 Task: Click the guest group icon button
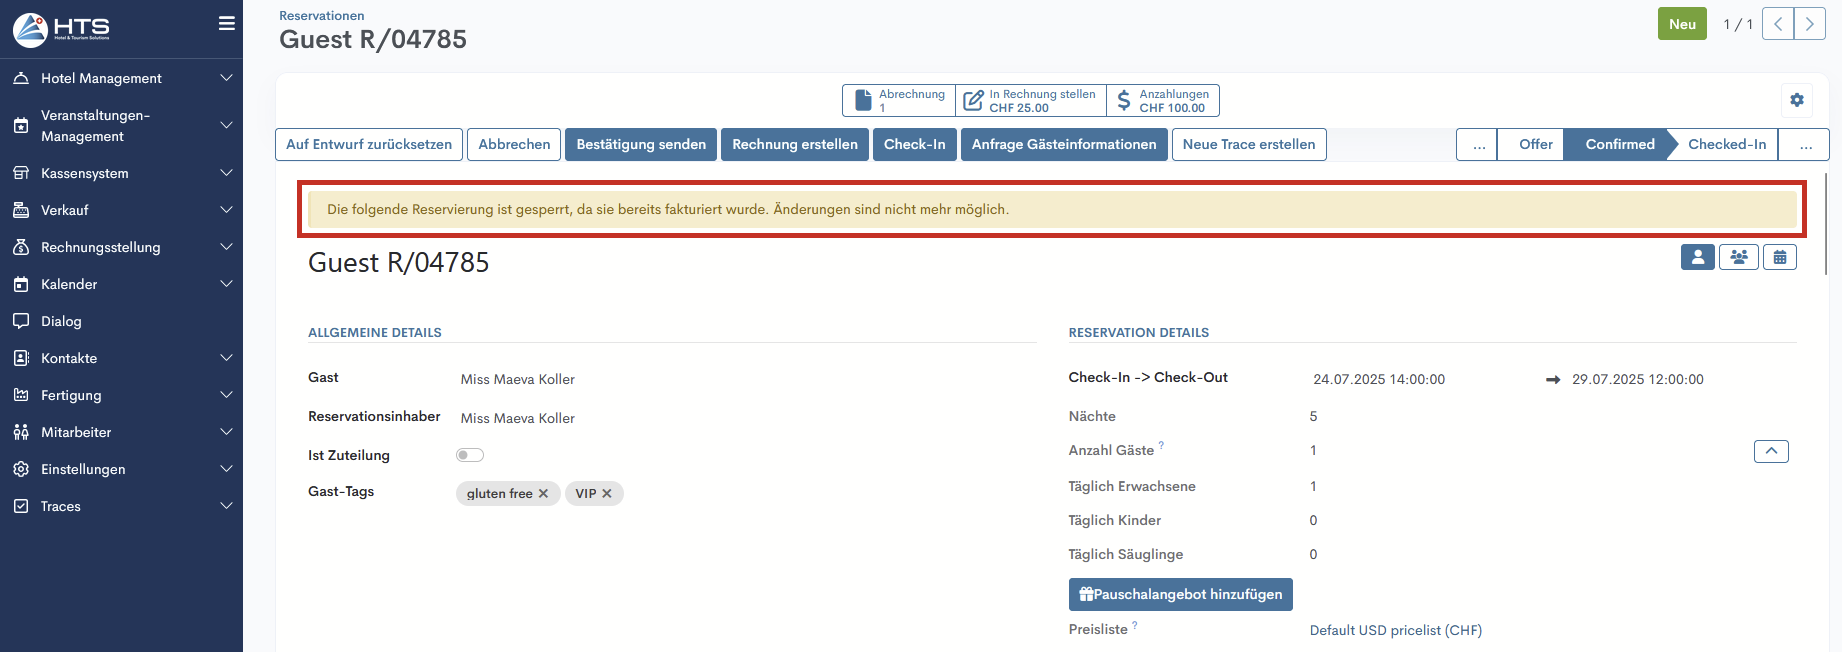coord(1739,257)
